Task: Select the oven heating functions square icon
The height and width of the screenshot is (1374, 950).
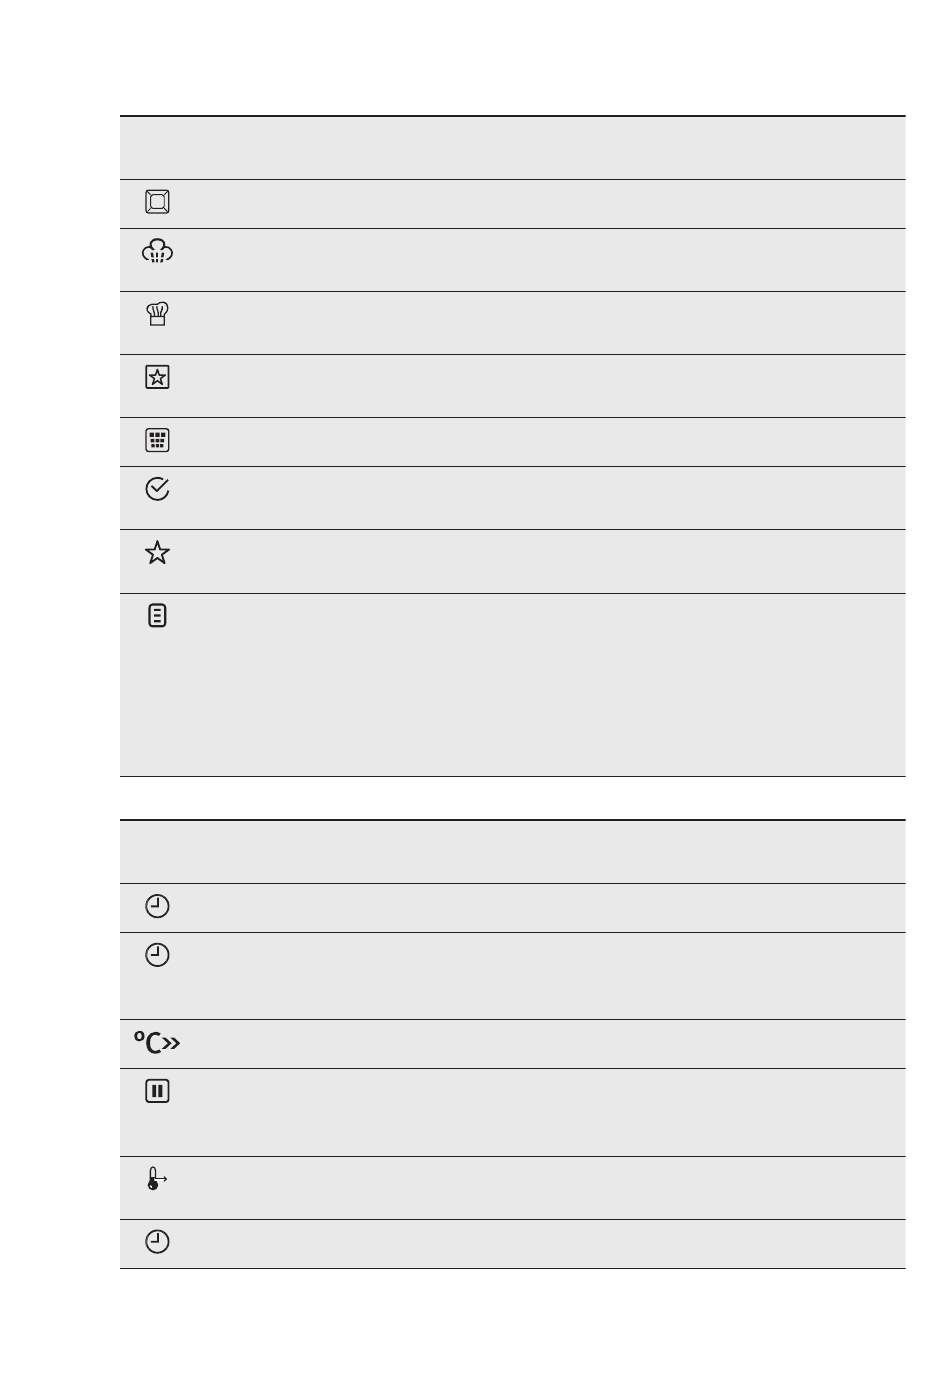Action: [x=157, y=202]
